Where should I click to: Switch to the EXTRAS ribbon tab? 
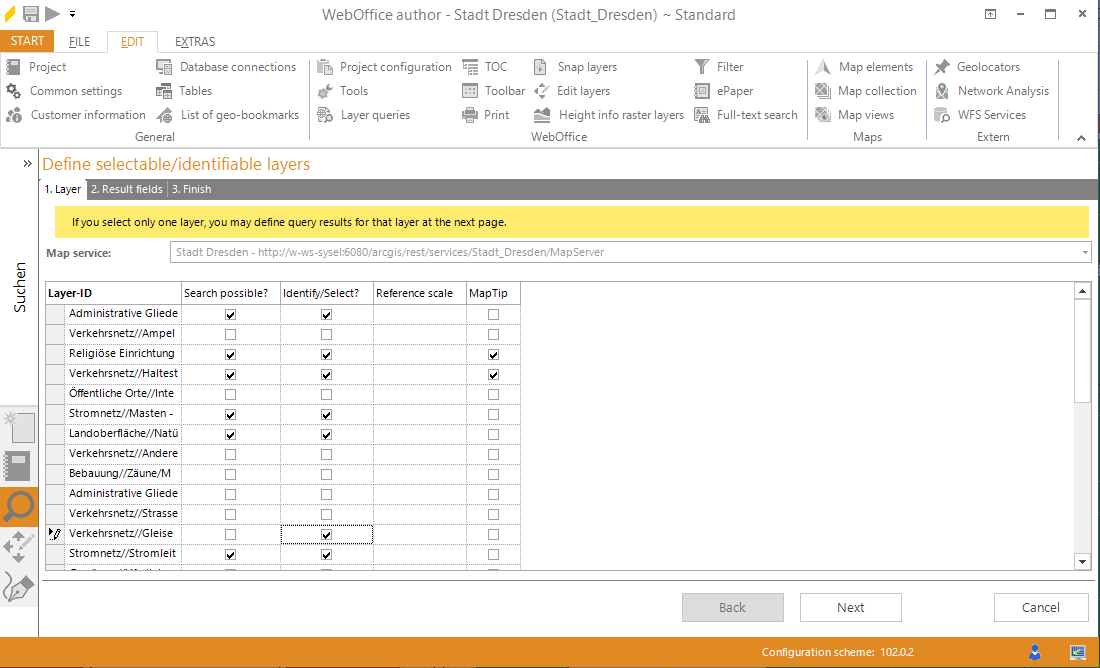194,41
